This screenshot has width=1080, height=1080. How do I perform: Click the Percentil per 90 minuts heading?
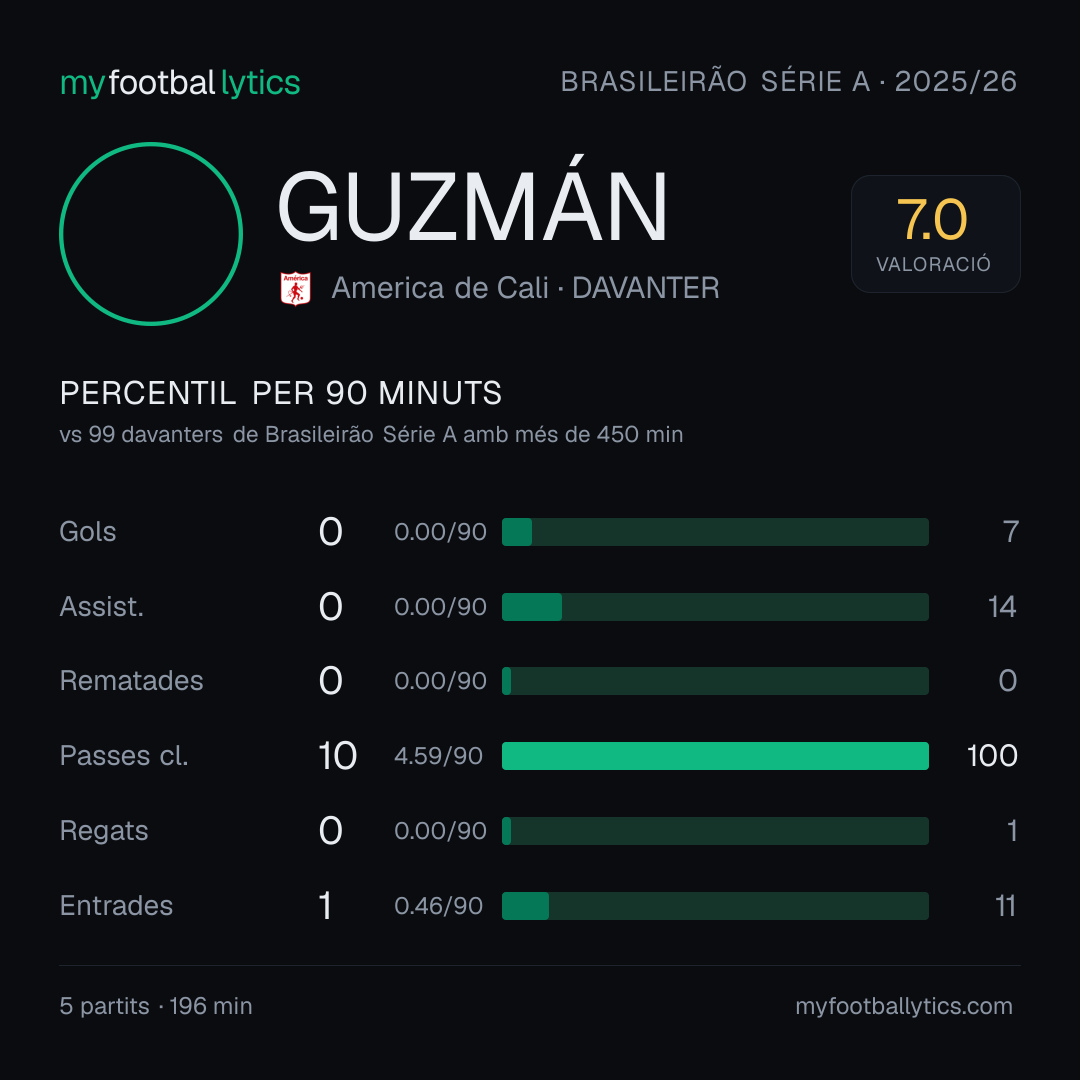coord(280,393)
